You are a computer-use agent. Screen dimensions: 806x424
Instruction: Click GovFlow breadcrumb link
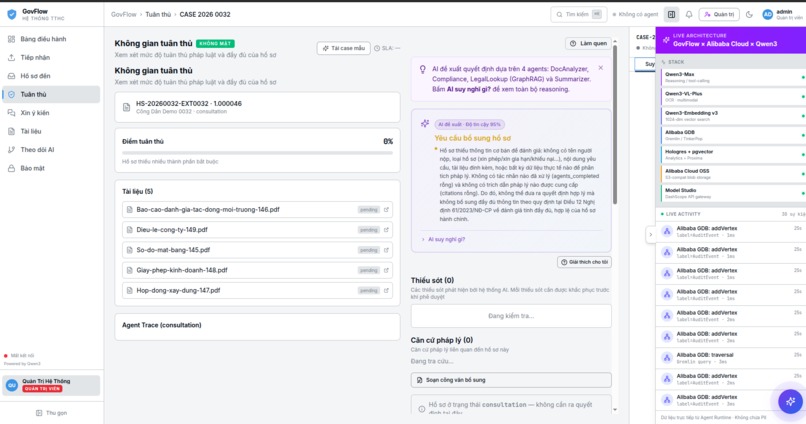point(124,14)
